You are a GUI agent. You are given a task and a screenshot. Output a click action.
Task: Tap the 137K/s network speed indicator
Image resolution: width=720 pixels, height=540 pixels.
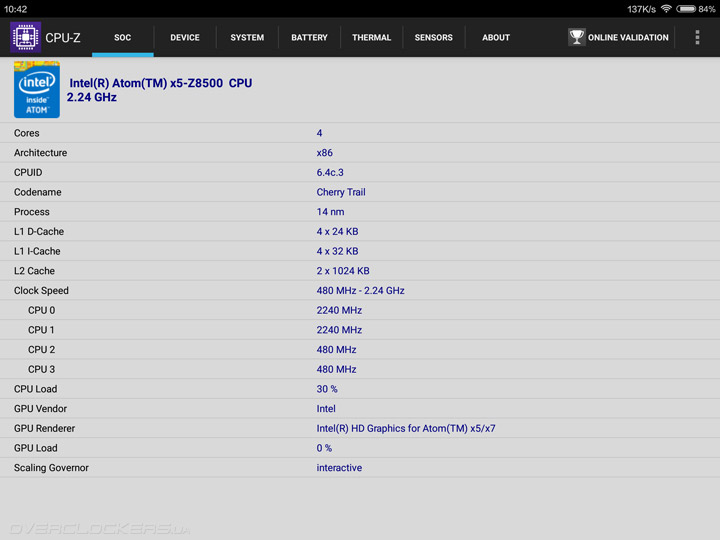point(641,9)
